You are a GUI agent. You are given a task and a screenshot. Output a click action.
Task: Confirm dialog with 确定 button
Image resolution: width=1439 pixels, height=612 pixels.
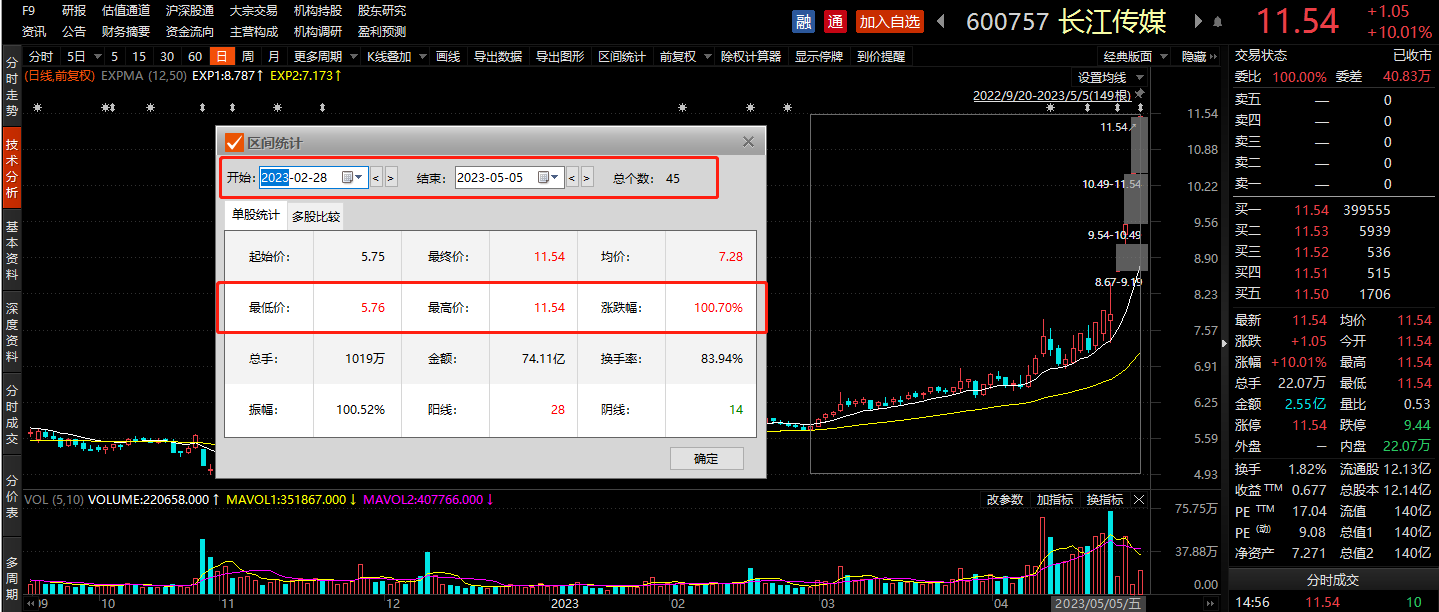pyautogui.click(x=706, y=458)
